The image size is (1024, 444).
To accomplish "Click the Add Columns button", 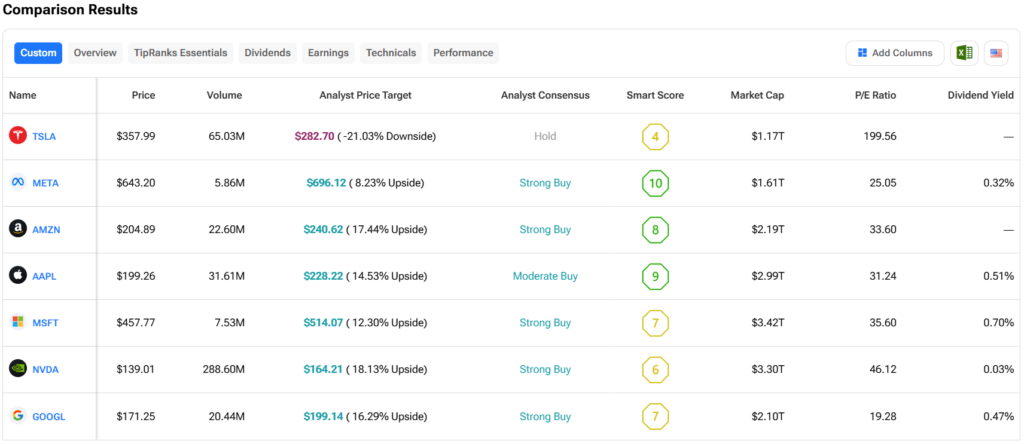I will coord(895,53).
